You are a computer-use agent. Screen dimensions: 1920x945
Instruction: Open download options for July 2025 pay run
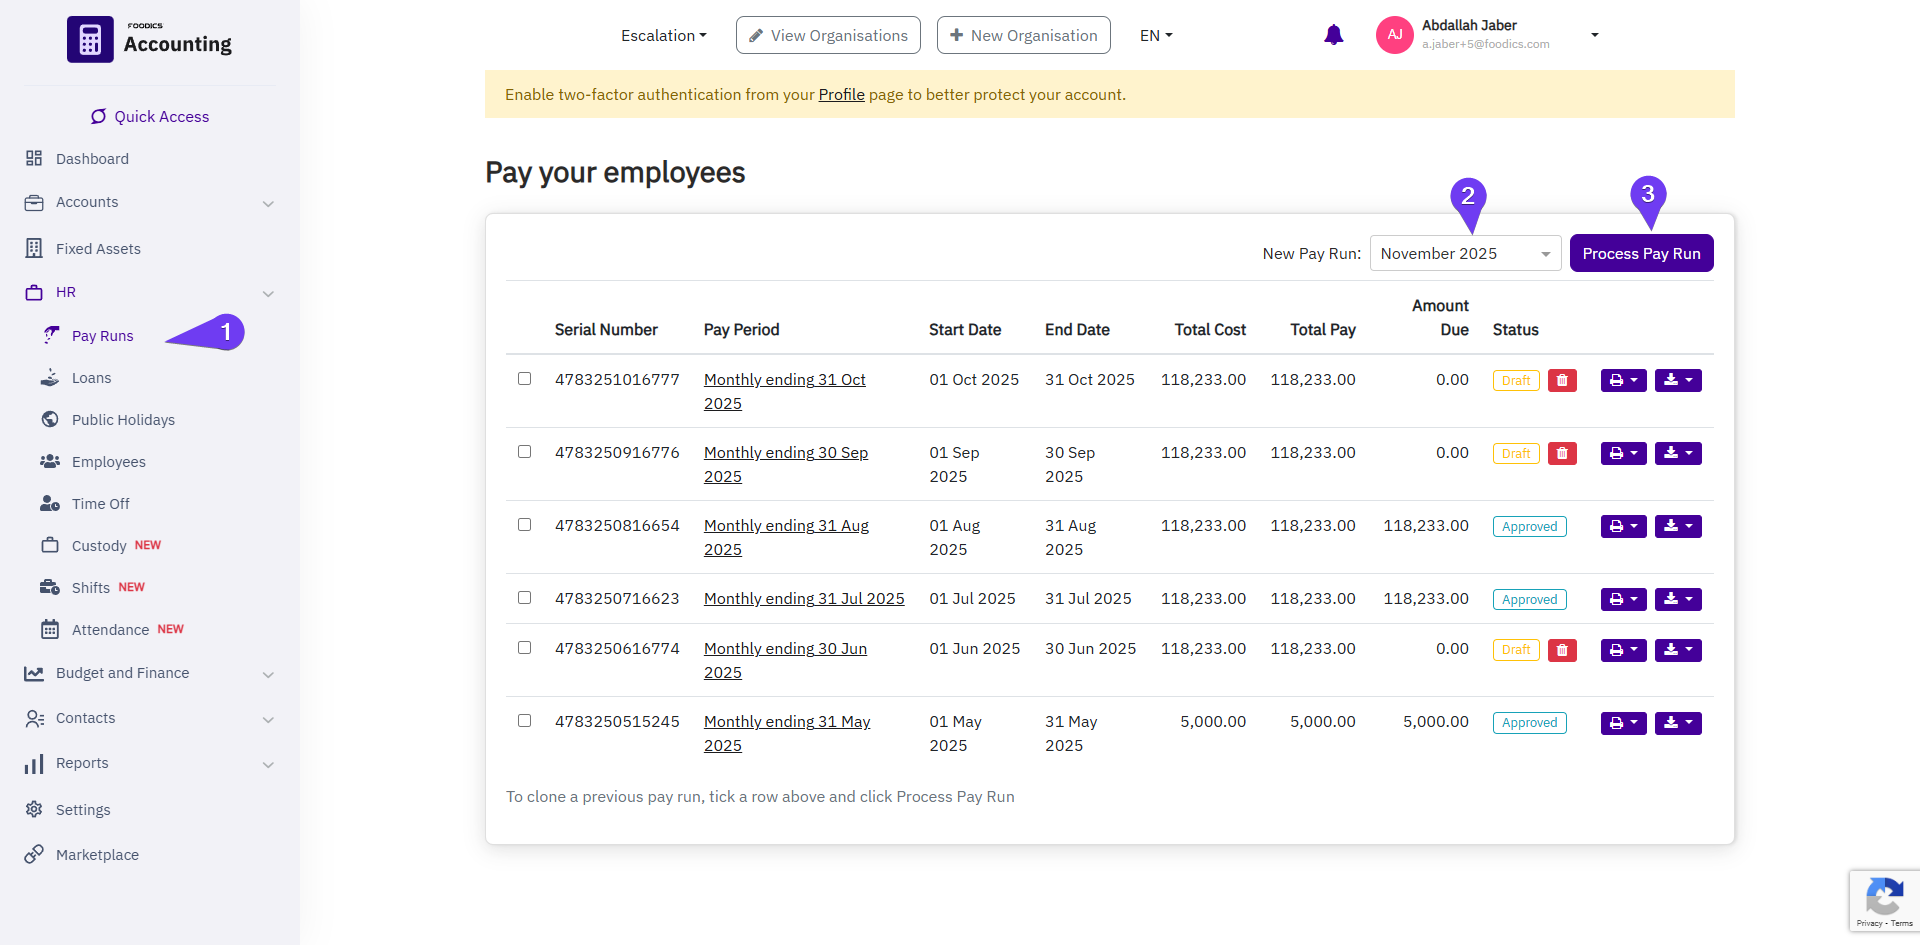click(x=1677, y=599)
